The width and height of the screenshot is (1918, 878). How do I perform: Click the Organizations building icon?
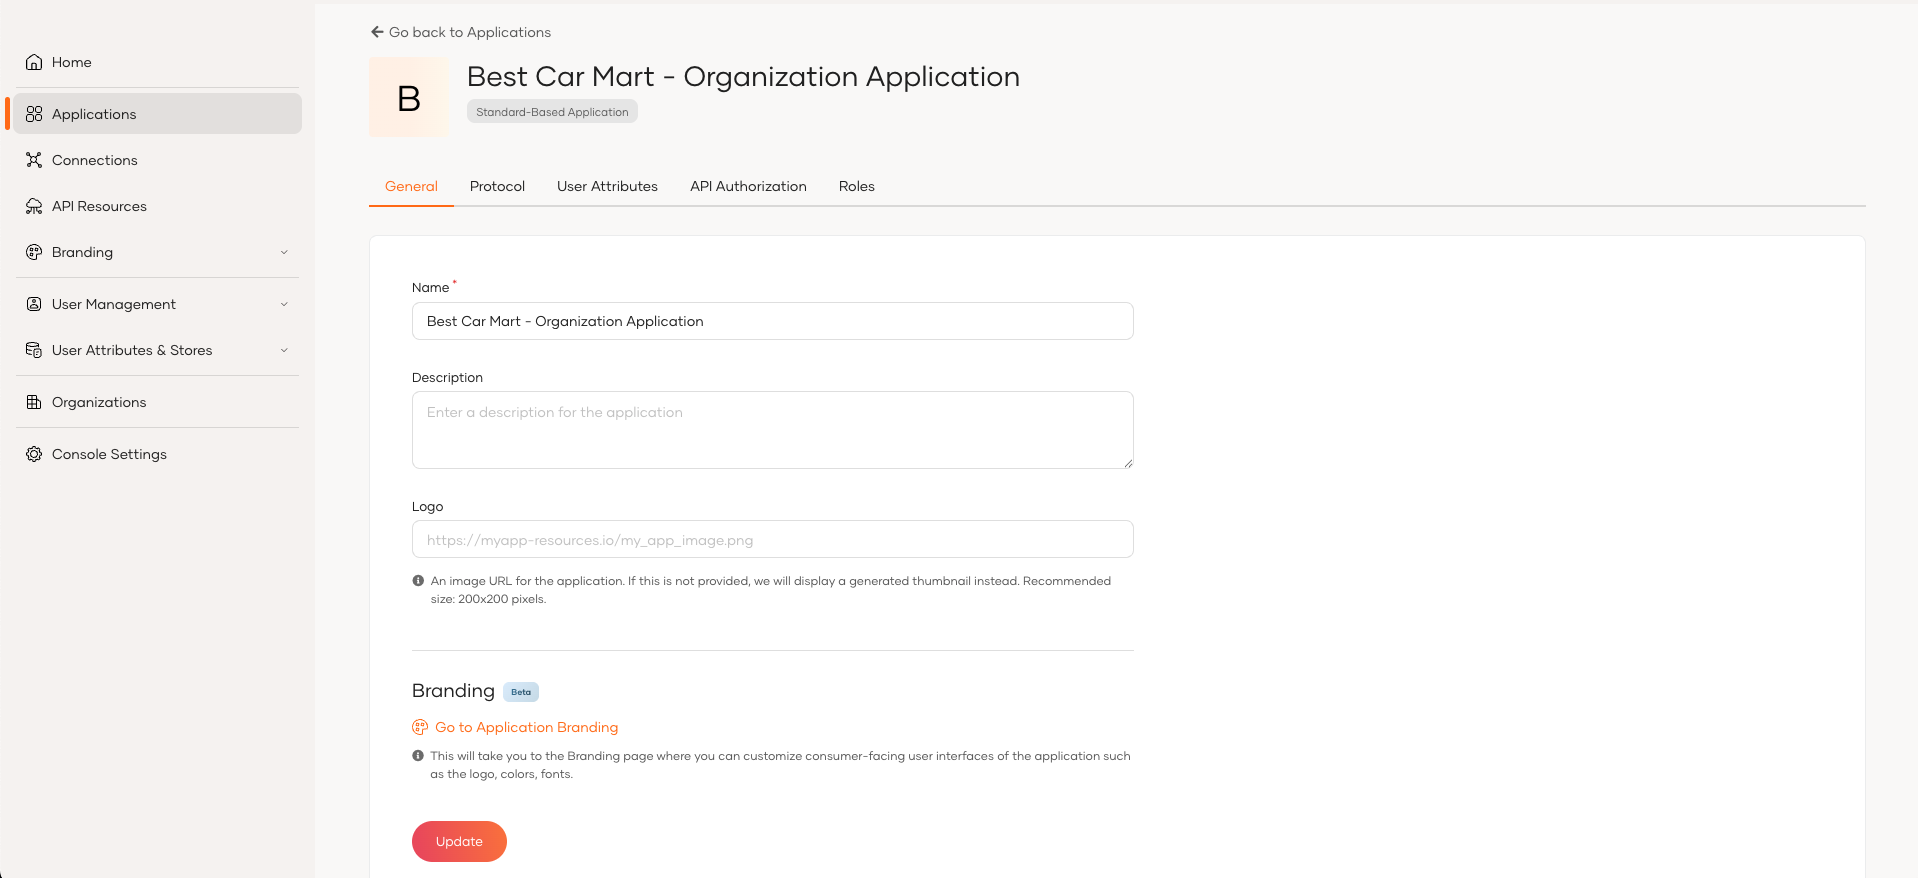tap(34, 402)
